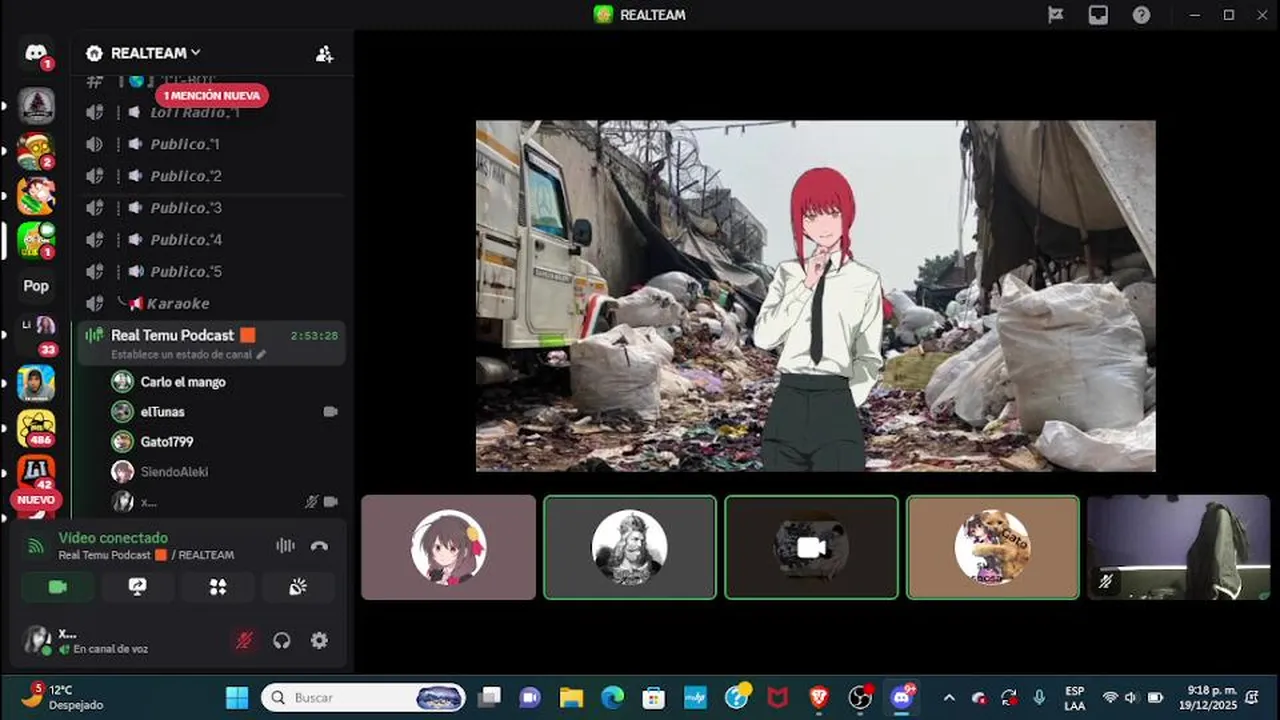Image resolution: width=1280 pixels, height=720 pixels.
Task: Open Brave browser from taskbar
Action: pyautogui.click(x=819, y=697)
